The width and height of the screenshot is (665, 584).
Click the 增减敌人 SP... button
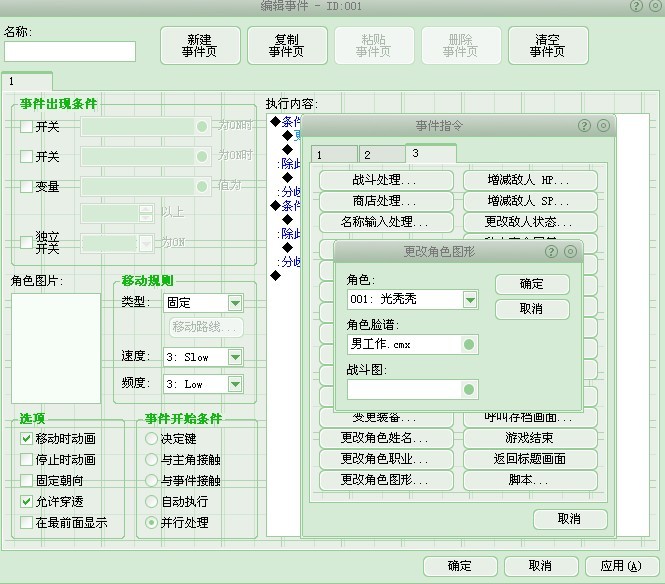point(530,201)
